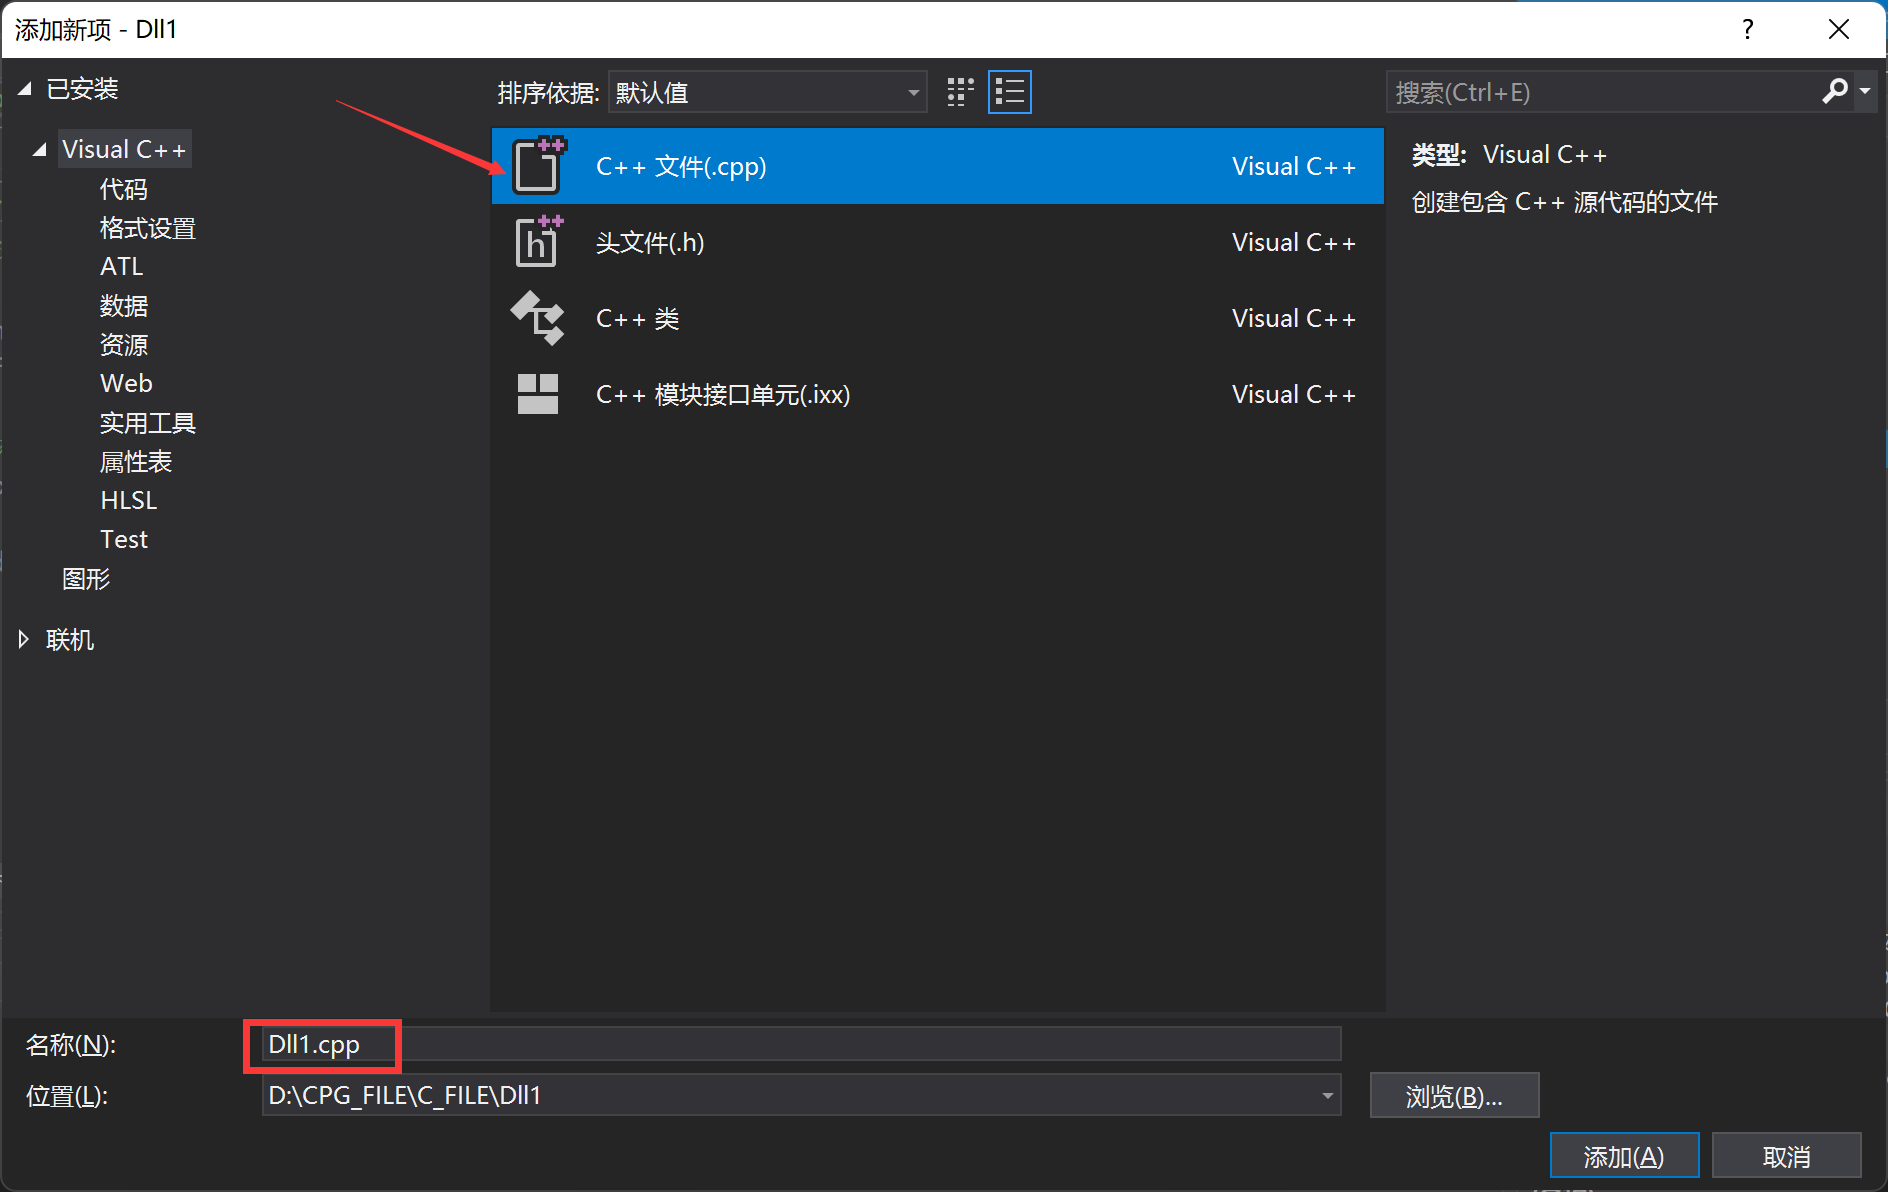Click Visual C++ label in 头文件(.h) row
The height and width of the screenshot is (1192, 1888).
click(x=1294, y=242)
